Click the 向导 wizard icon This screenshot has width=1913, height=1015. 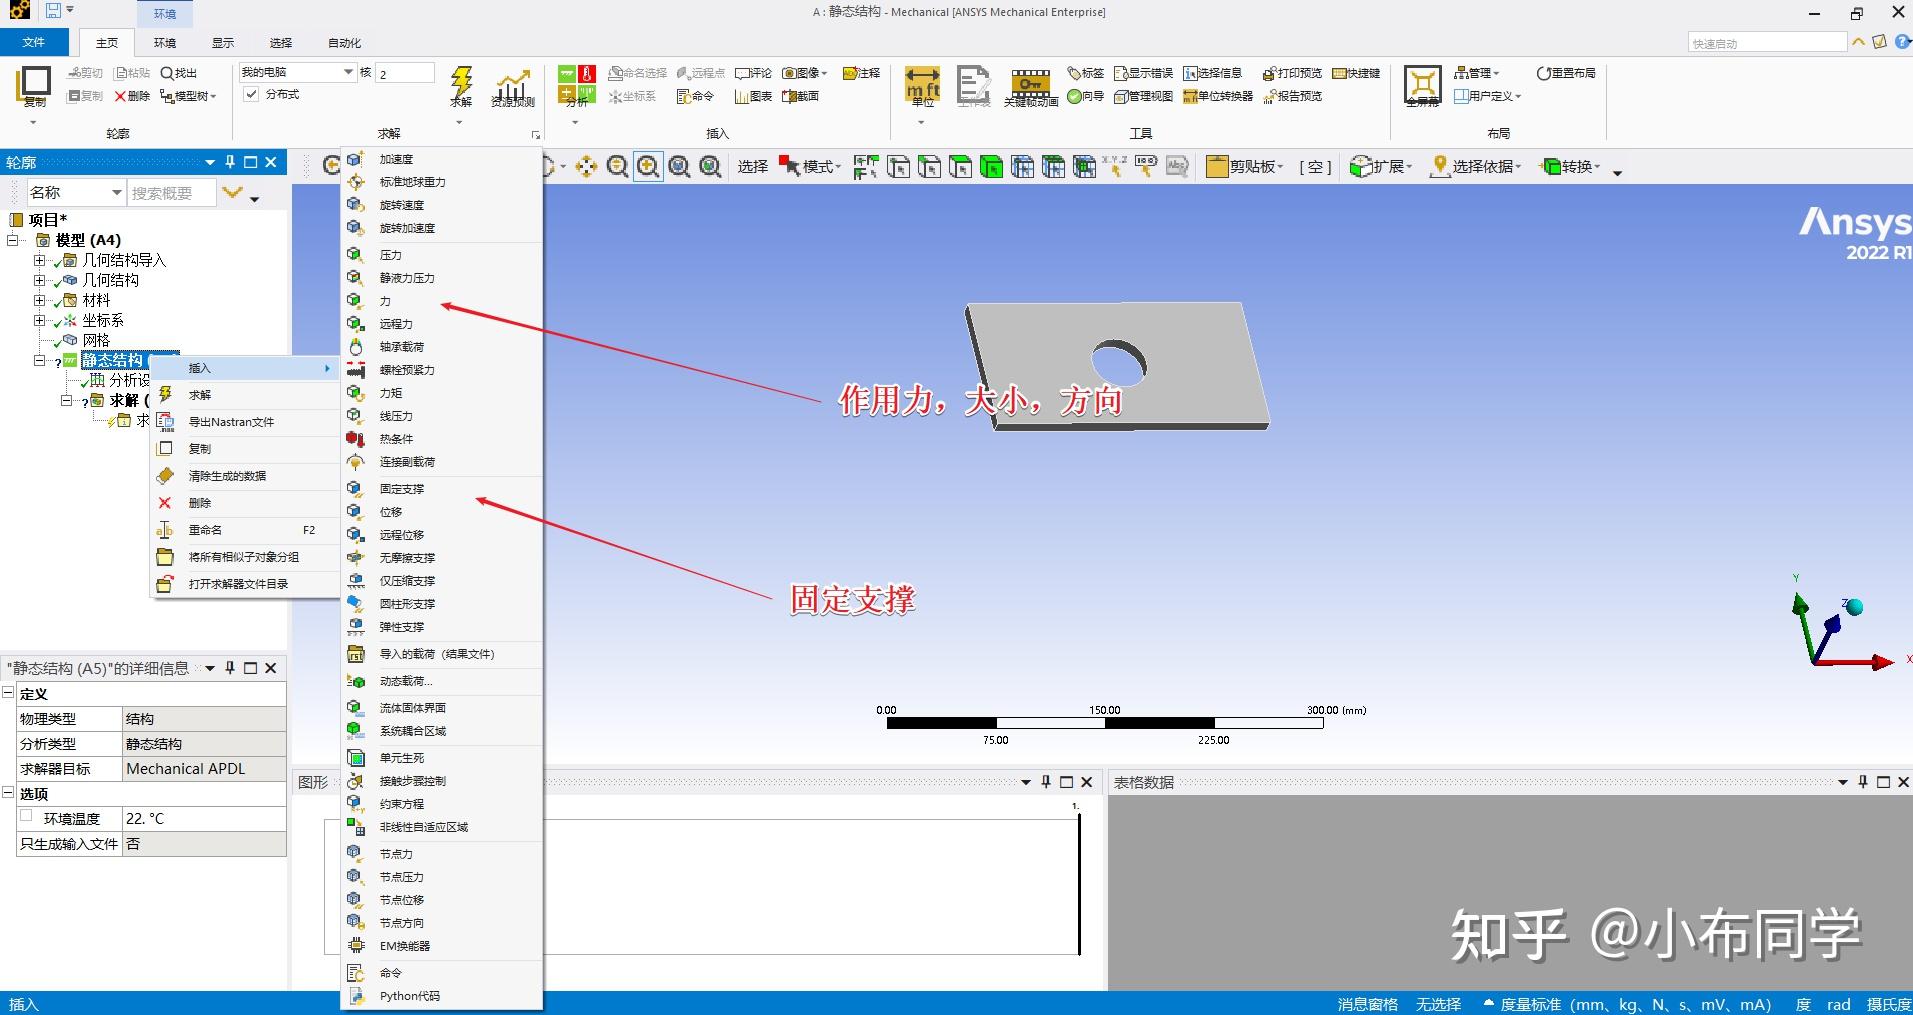pyautogui.click(x=1074, y=96)
